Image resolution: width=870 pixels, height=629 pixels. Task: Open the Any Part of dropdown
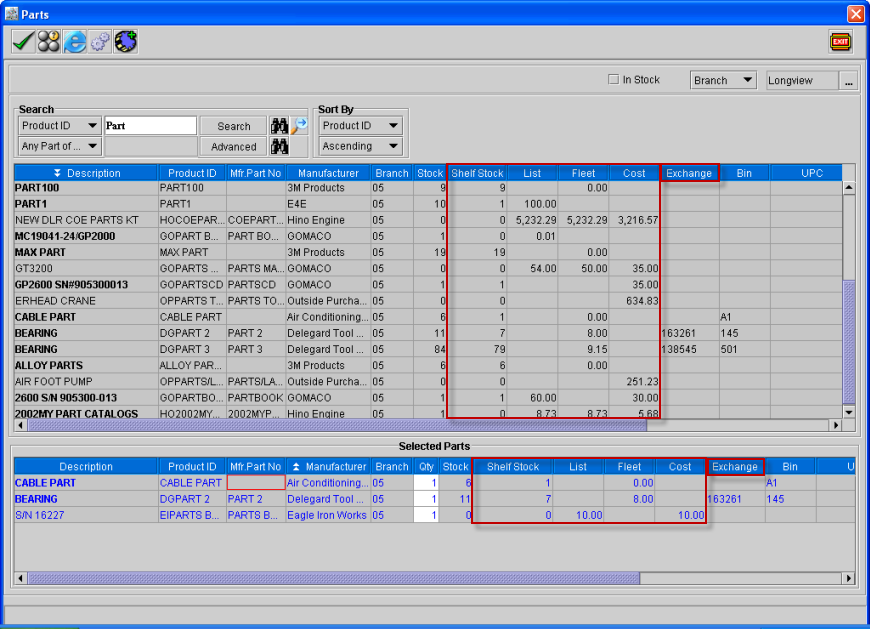coord(59,146)
